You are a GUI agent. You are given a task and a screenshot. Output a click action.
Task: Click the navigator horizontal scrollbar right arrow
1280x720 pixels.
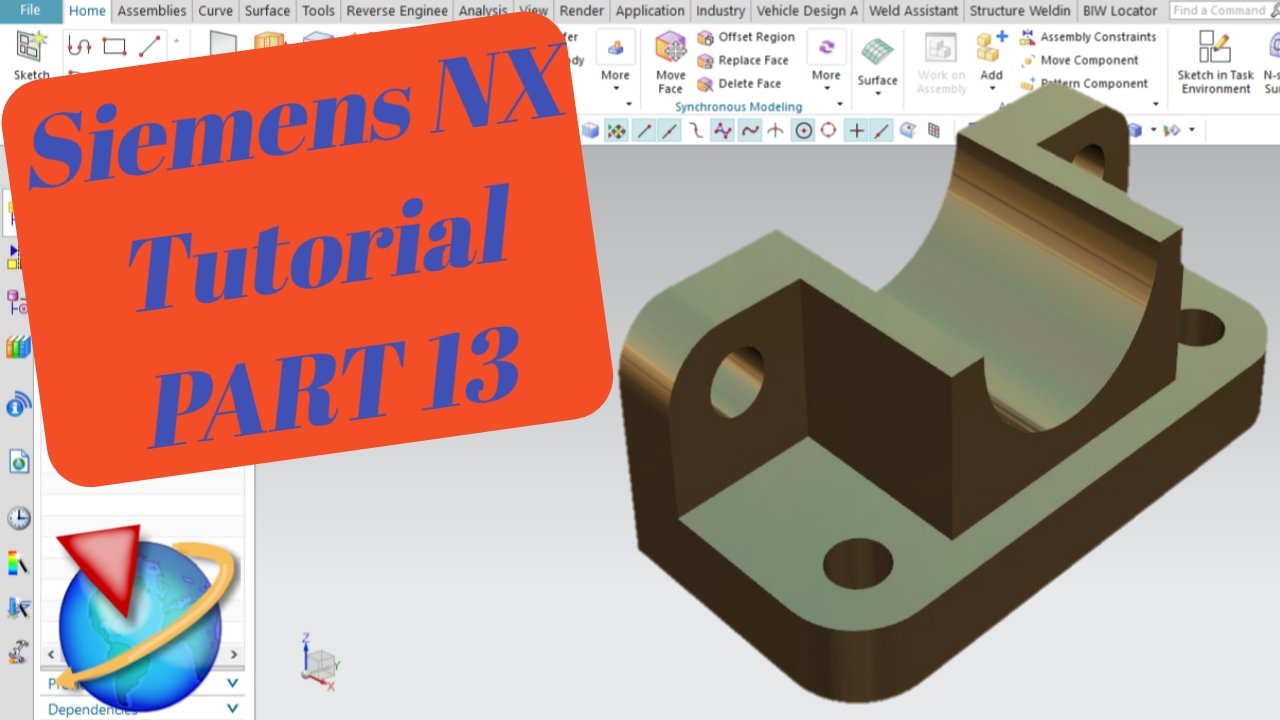[234, 655]
